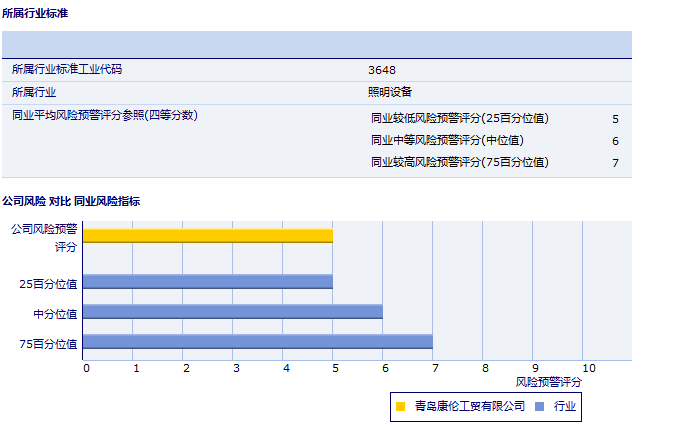
Task: Click the yellow company risk score bar
Action: pos(207,235)
